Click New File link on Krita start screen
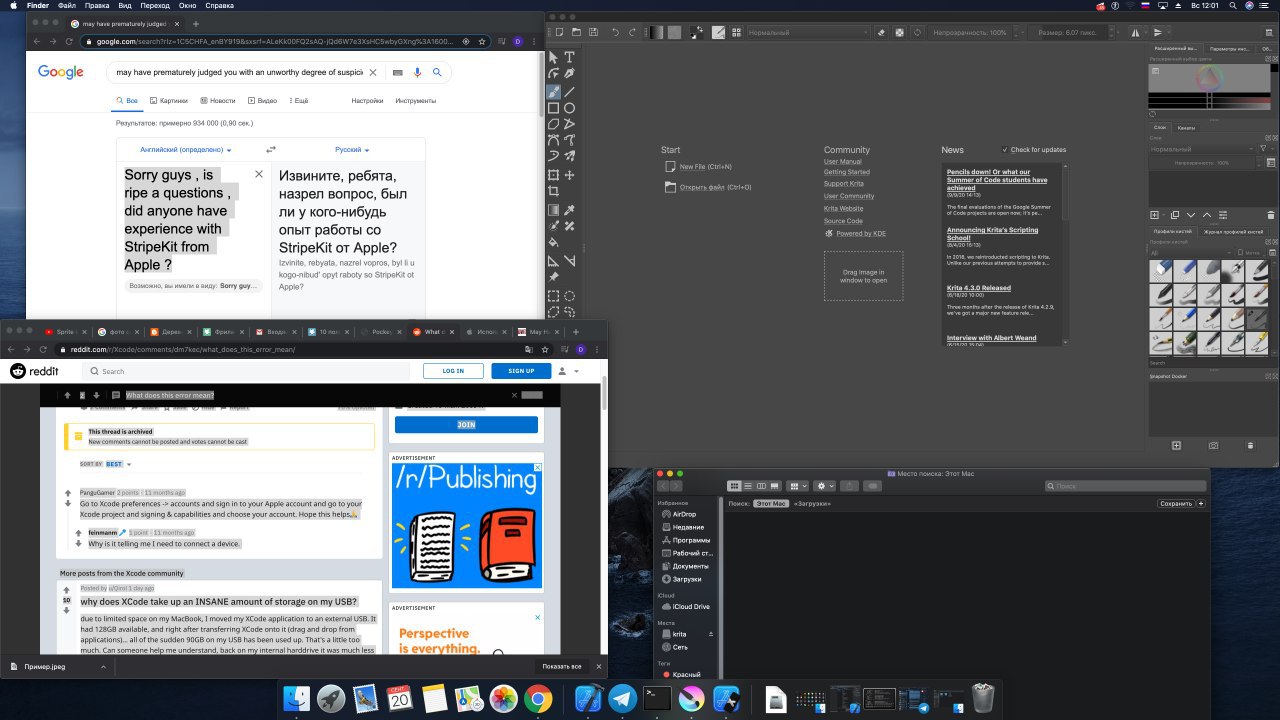The image size is (1280, 720). [693, 167]
